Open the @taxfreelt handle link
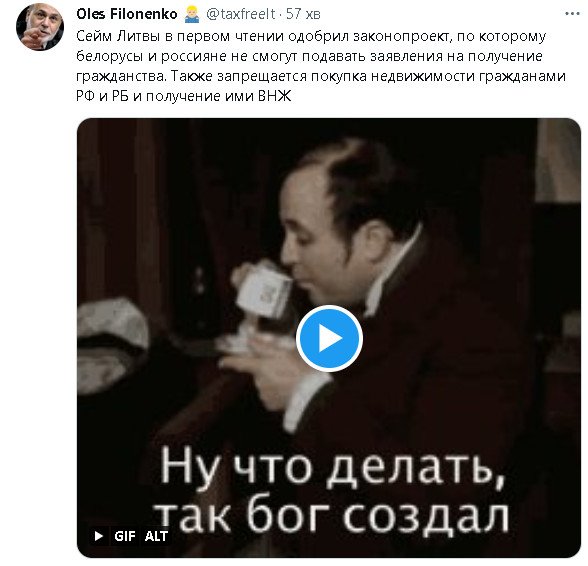This screenshot has width=588, height=566. pyautogui.click(x=241, y=14)
